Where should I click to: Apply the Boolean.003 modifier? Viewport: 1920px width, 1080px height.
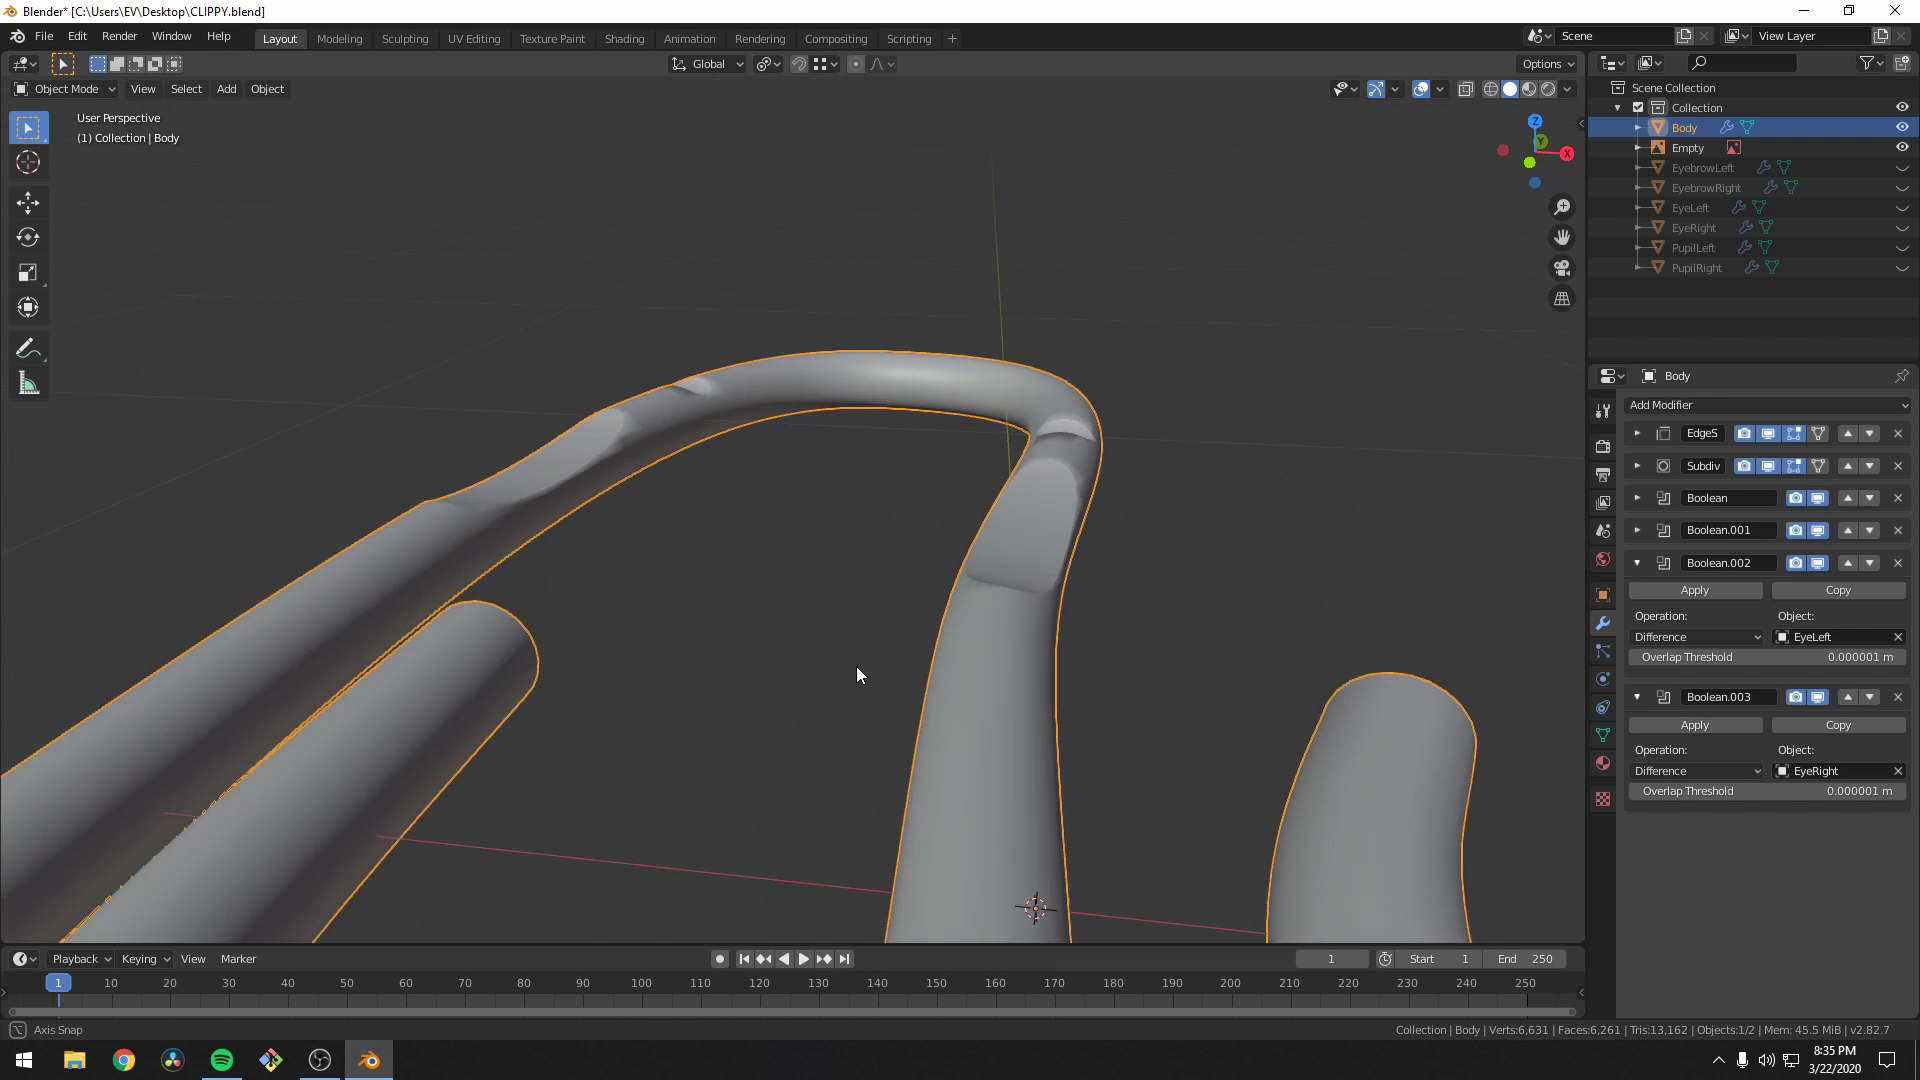[x=1695, y=724]
